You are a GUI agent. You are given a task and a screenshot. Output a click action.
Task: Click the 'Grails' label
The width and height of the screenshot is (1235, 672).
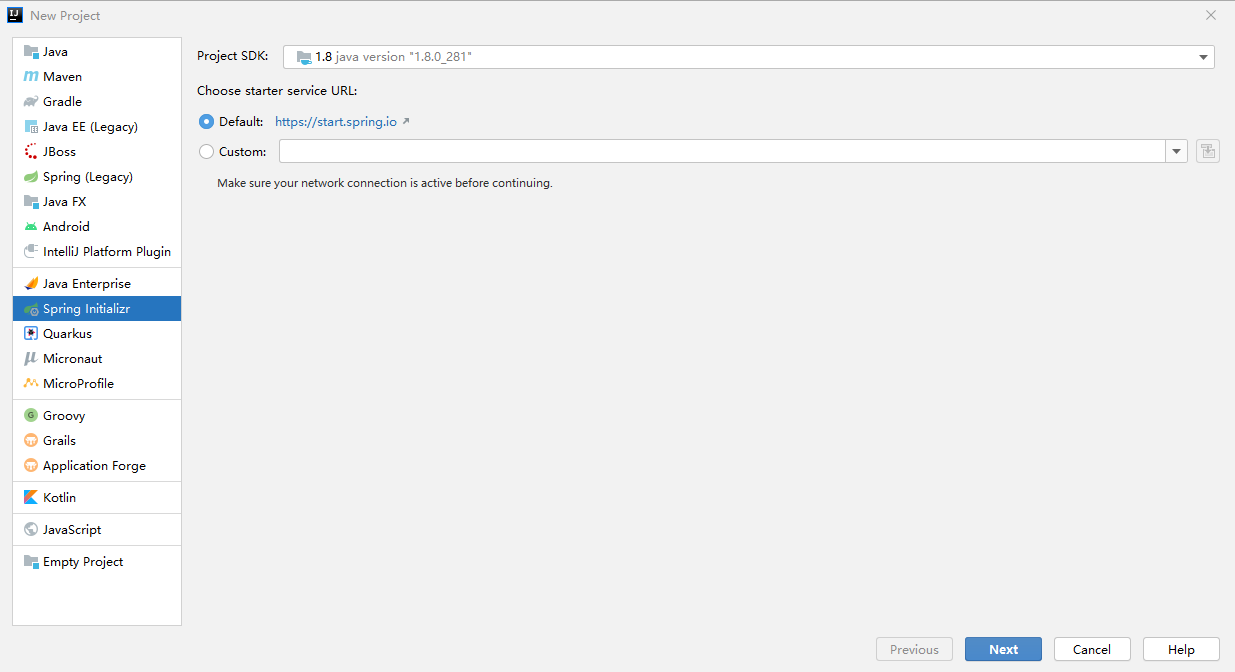[59, 441]
